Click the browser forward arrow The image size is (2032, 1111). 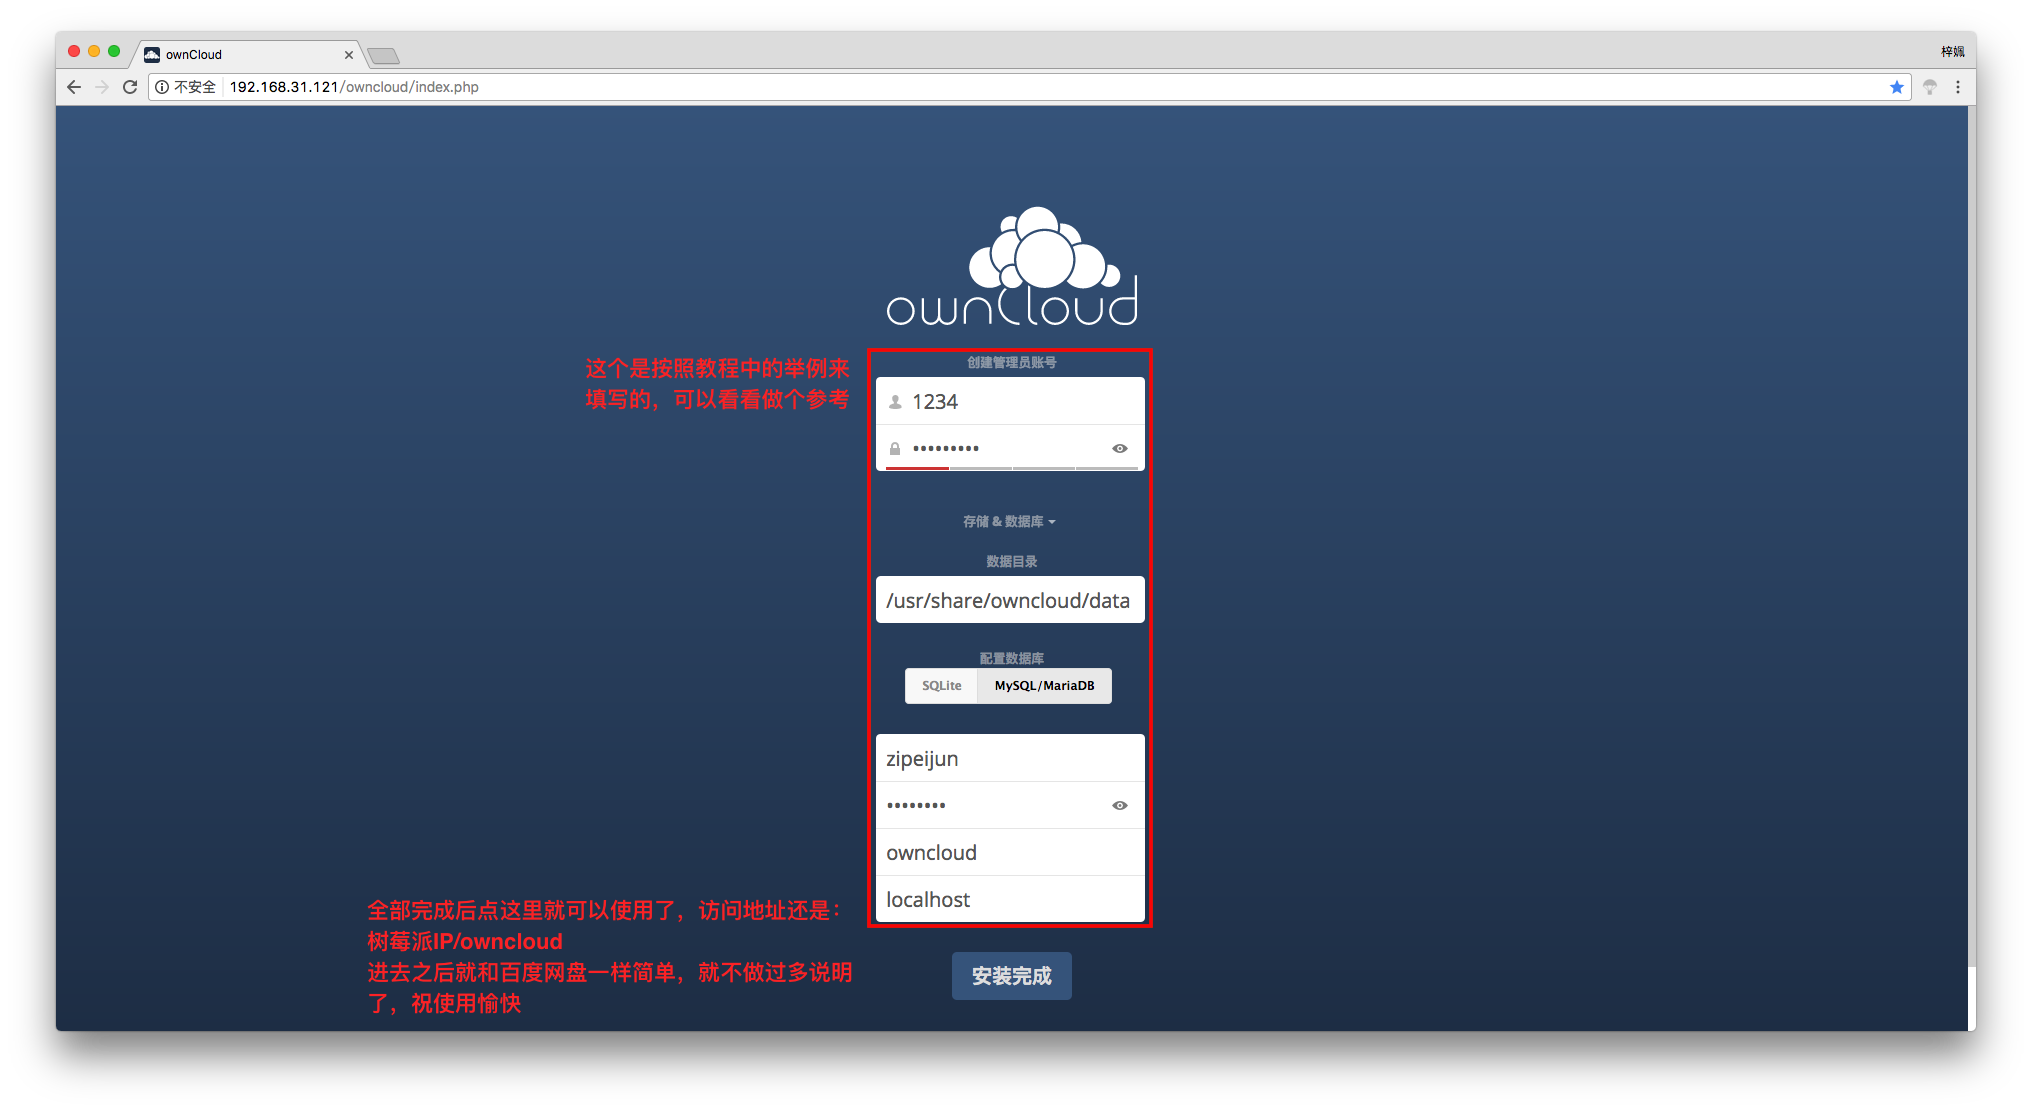(102, 87)
